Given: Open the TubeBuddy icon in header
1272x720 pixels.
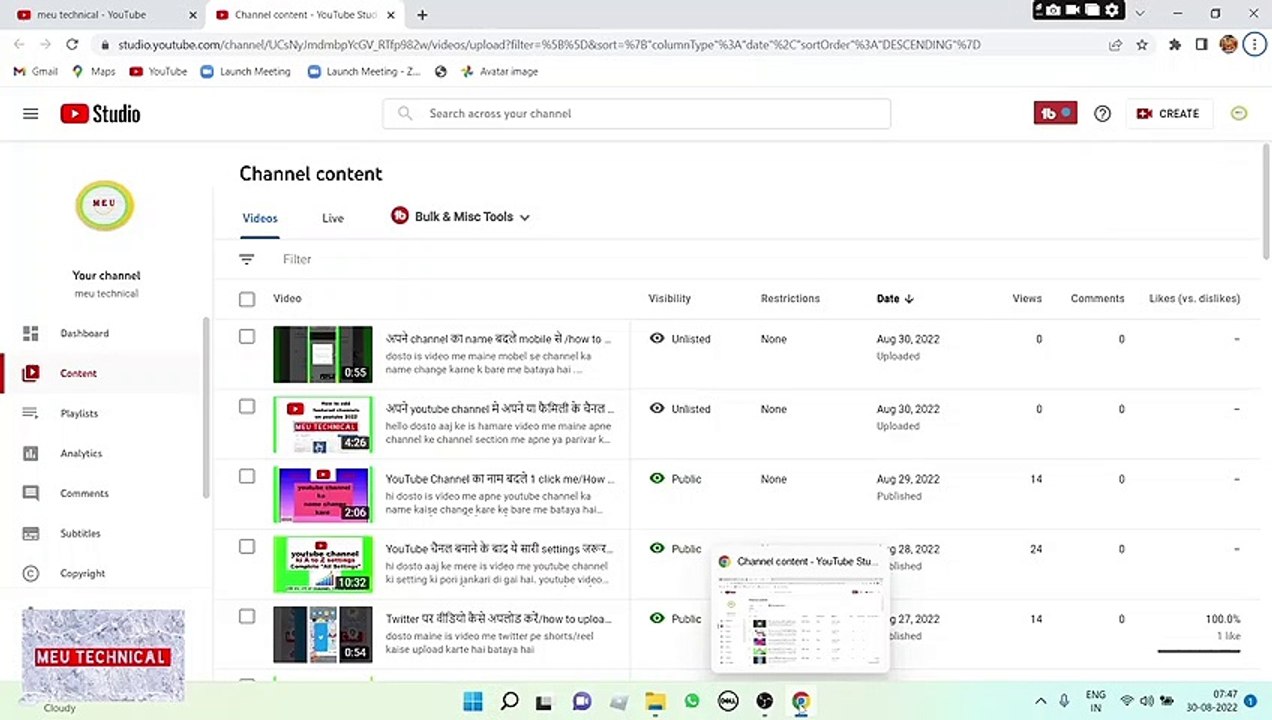Looking at the screenshot, I should pos(1055,114).
